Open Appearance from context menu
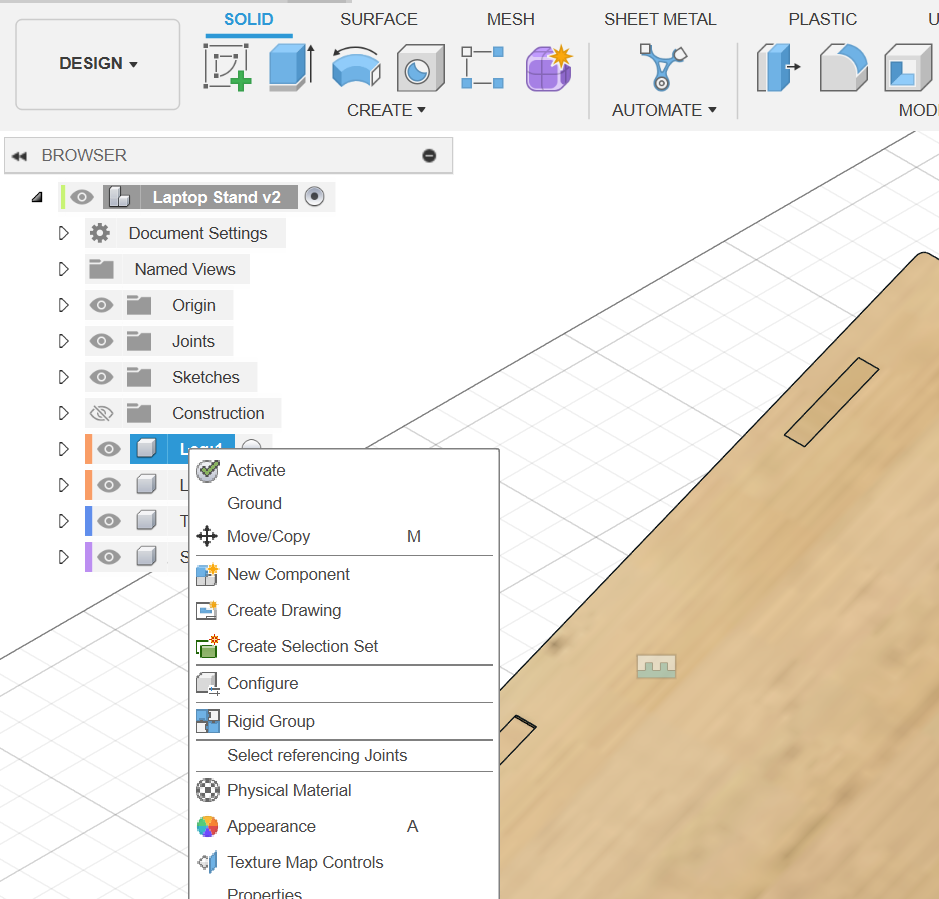This screenshot has height=899, width=939. 344,827
